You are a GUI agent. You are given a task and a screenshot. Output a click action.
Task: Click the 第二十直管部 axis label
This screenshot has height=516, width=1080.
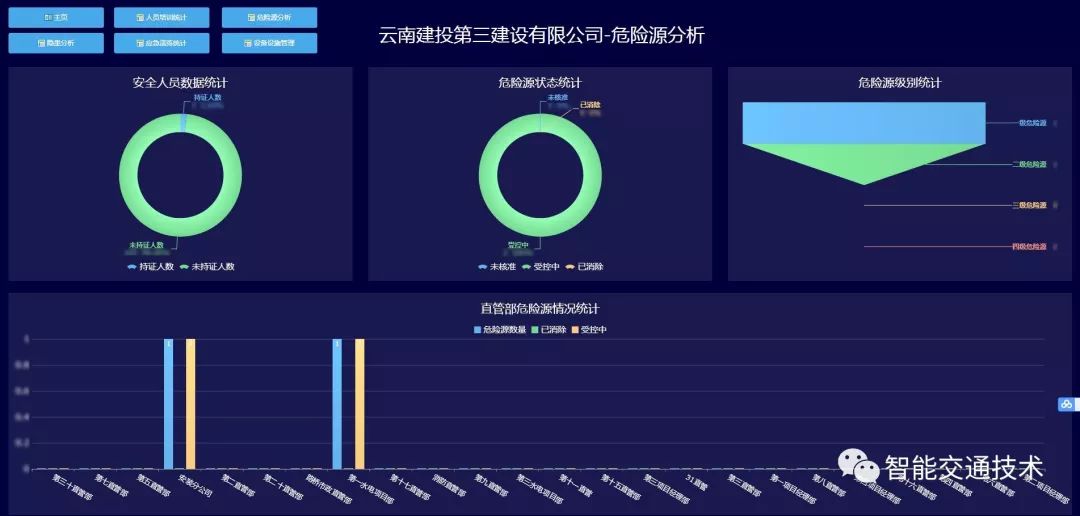[283, 486]
